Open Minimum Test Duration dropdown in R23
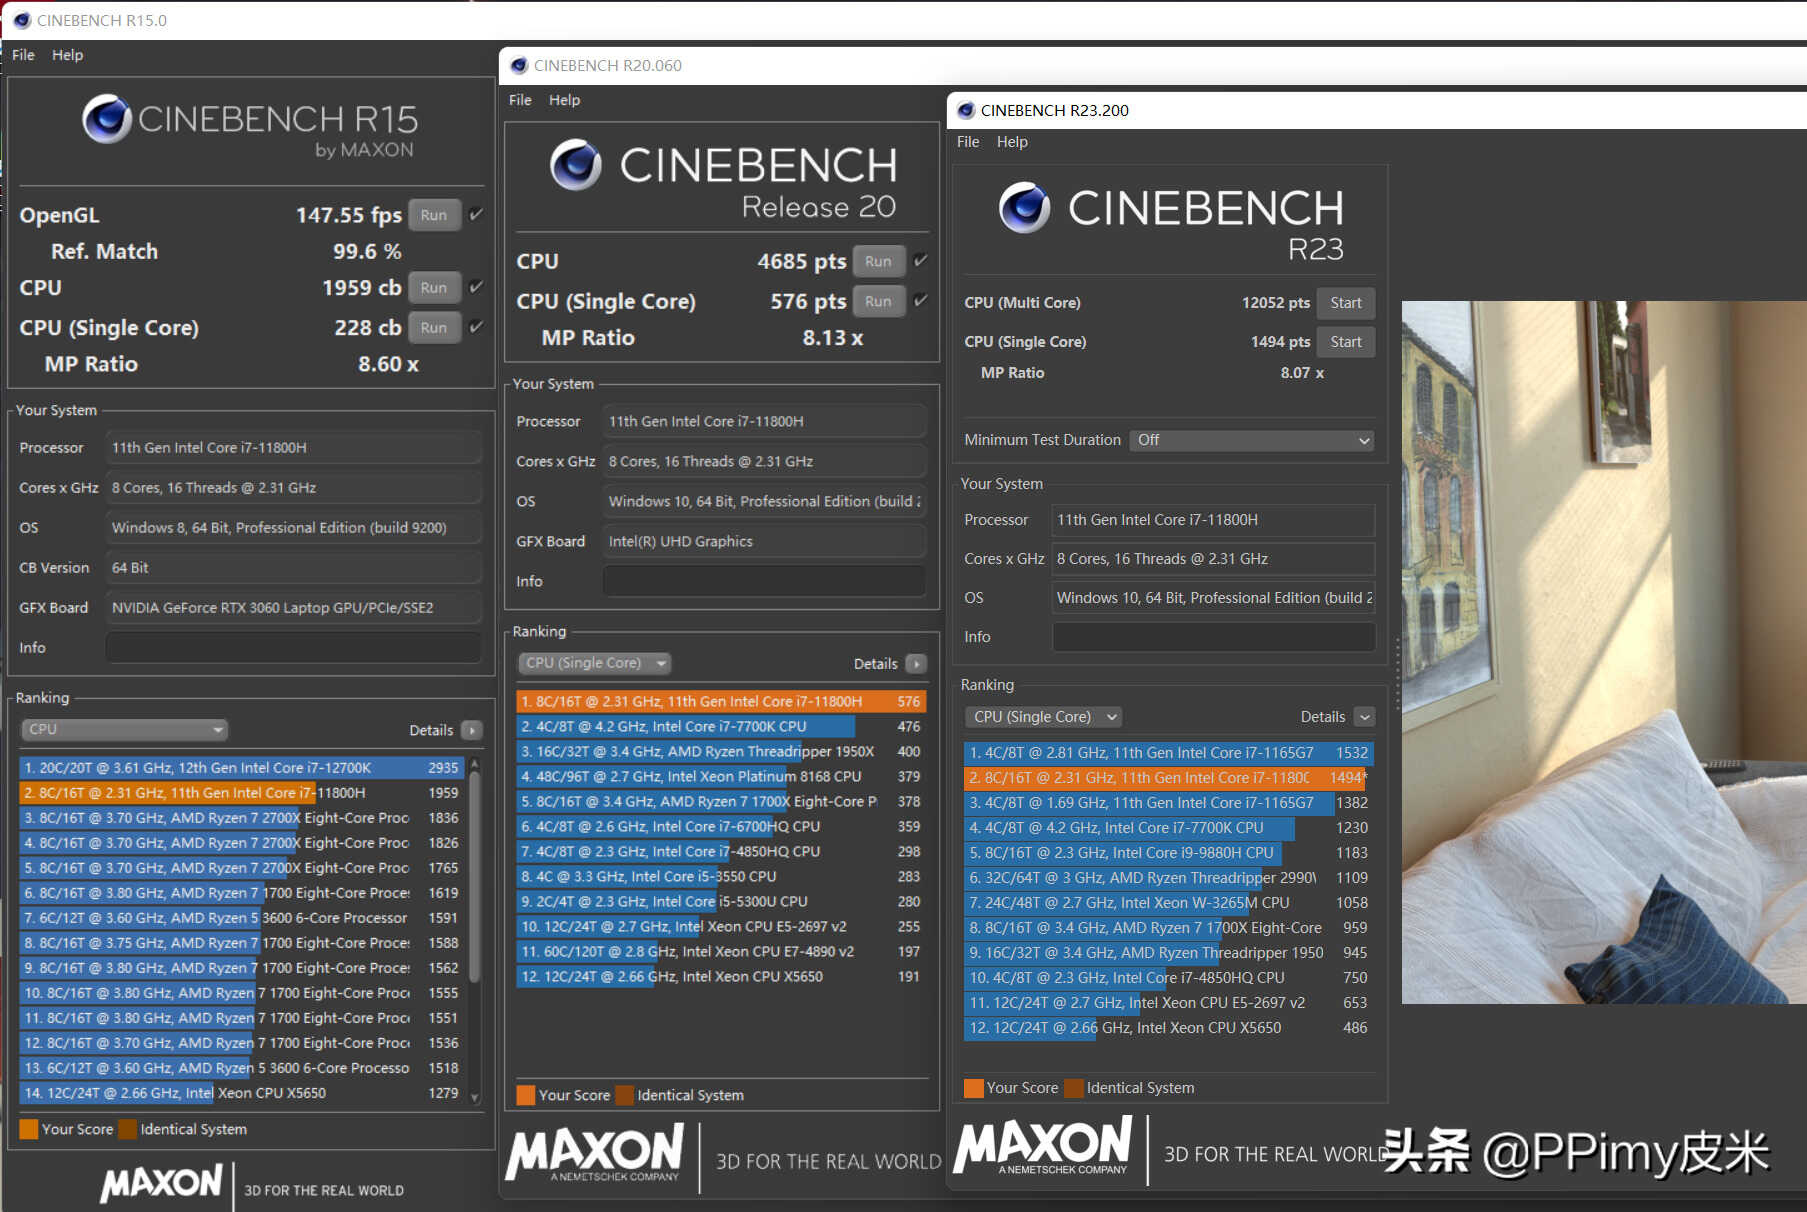This screenshot has height=1212, width=1807. click(x=1251, y=440)
